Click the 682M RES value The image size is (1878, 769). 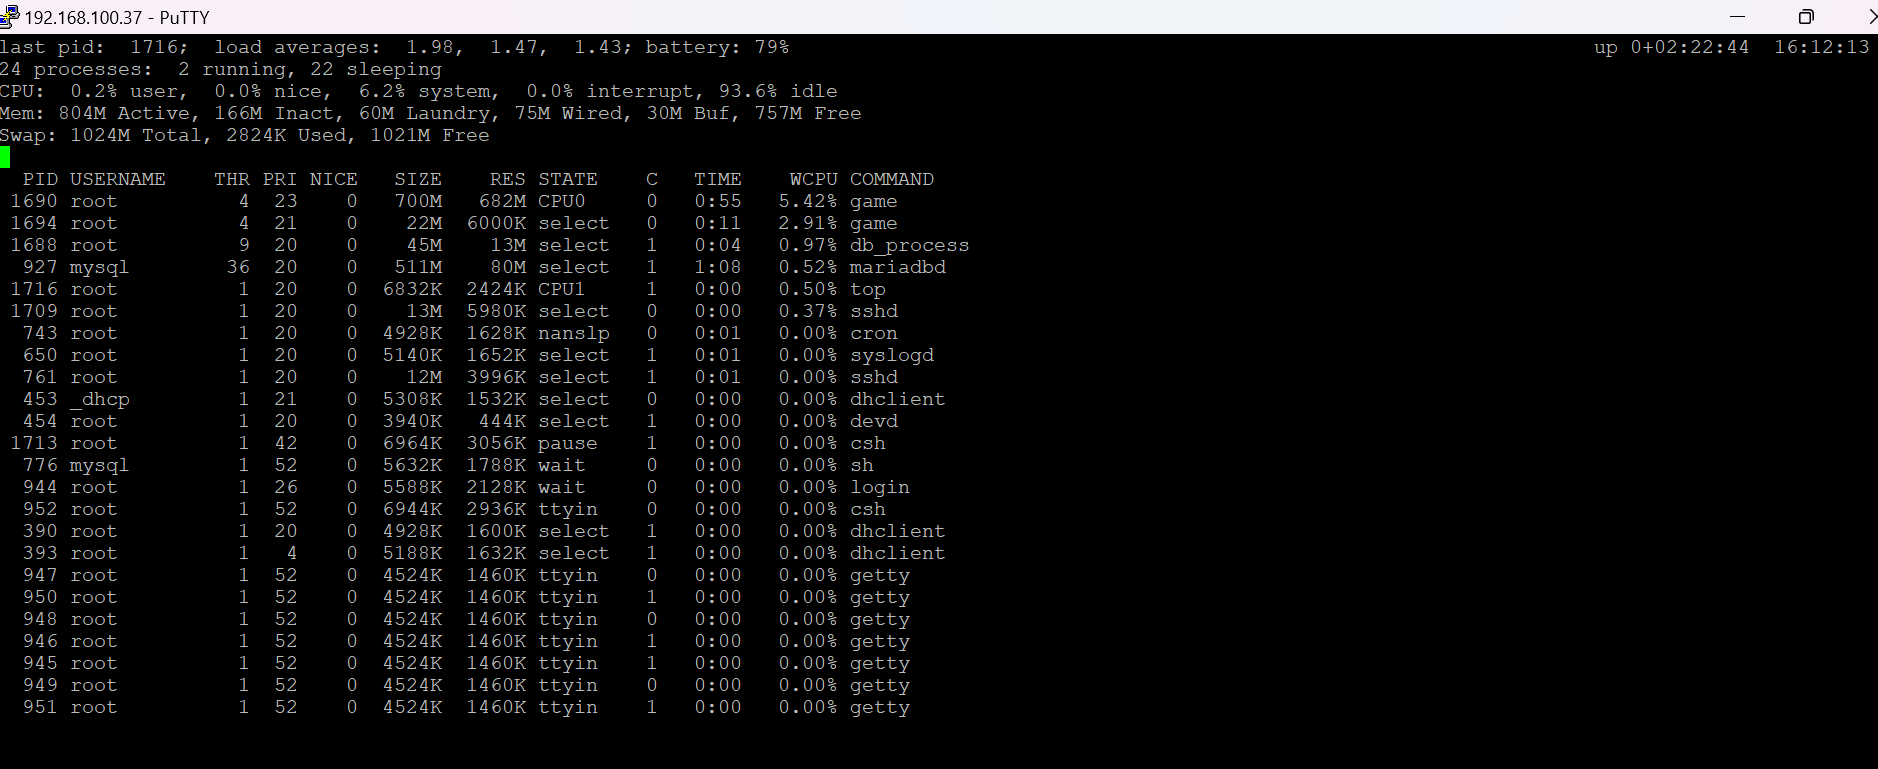(x=502, y=201)
